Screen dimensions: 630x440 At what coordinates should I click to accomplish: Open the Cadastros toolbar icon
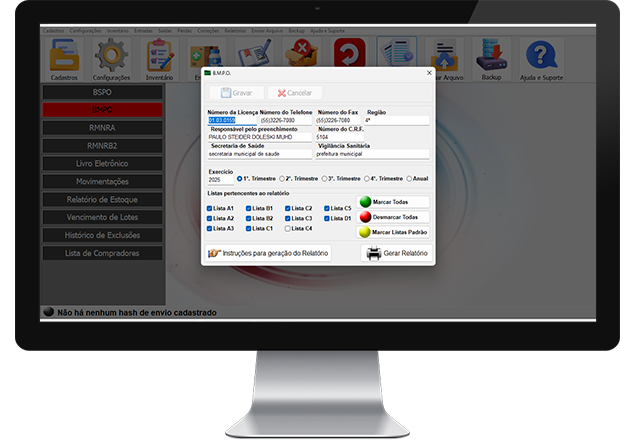pyautogui.click(x=63, y=56)
